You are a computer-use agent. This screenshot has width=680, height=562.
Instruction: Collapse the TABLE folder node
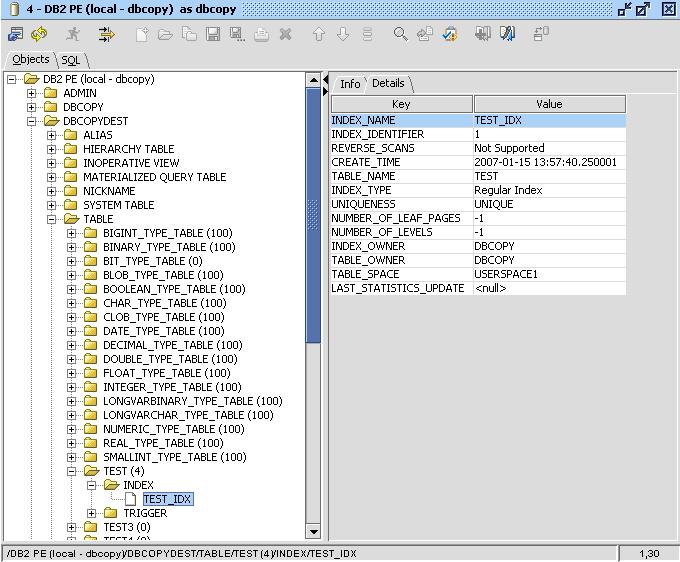point(51,219)
